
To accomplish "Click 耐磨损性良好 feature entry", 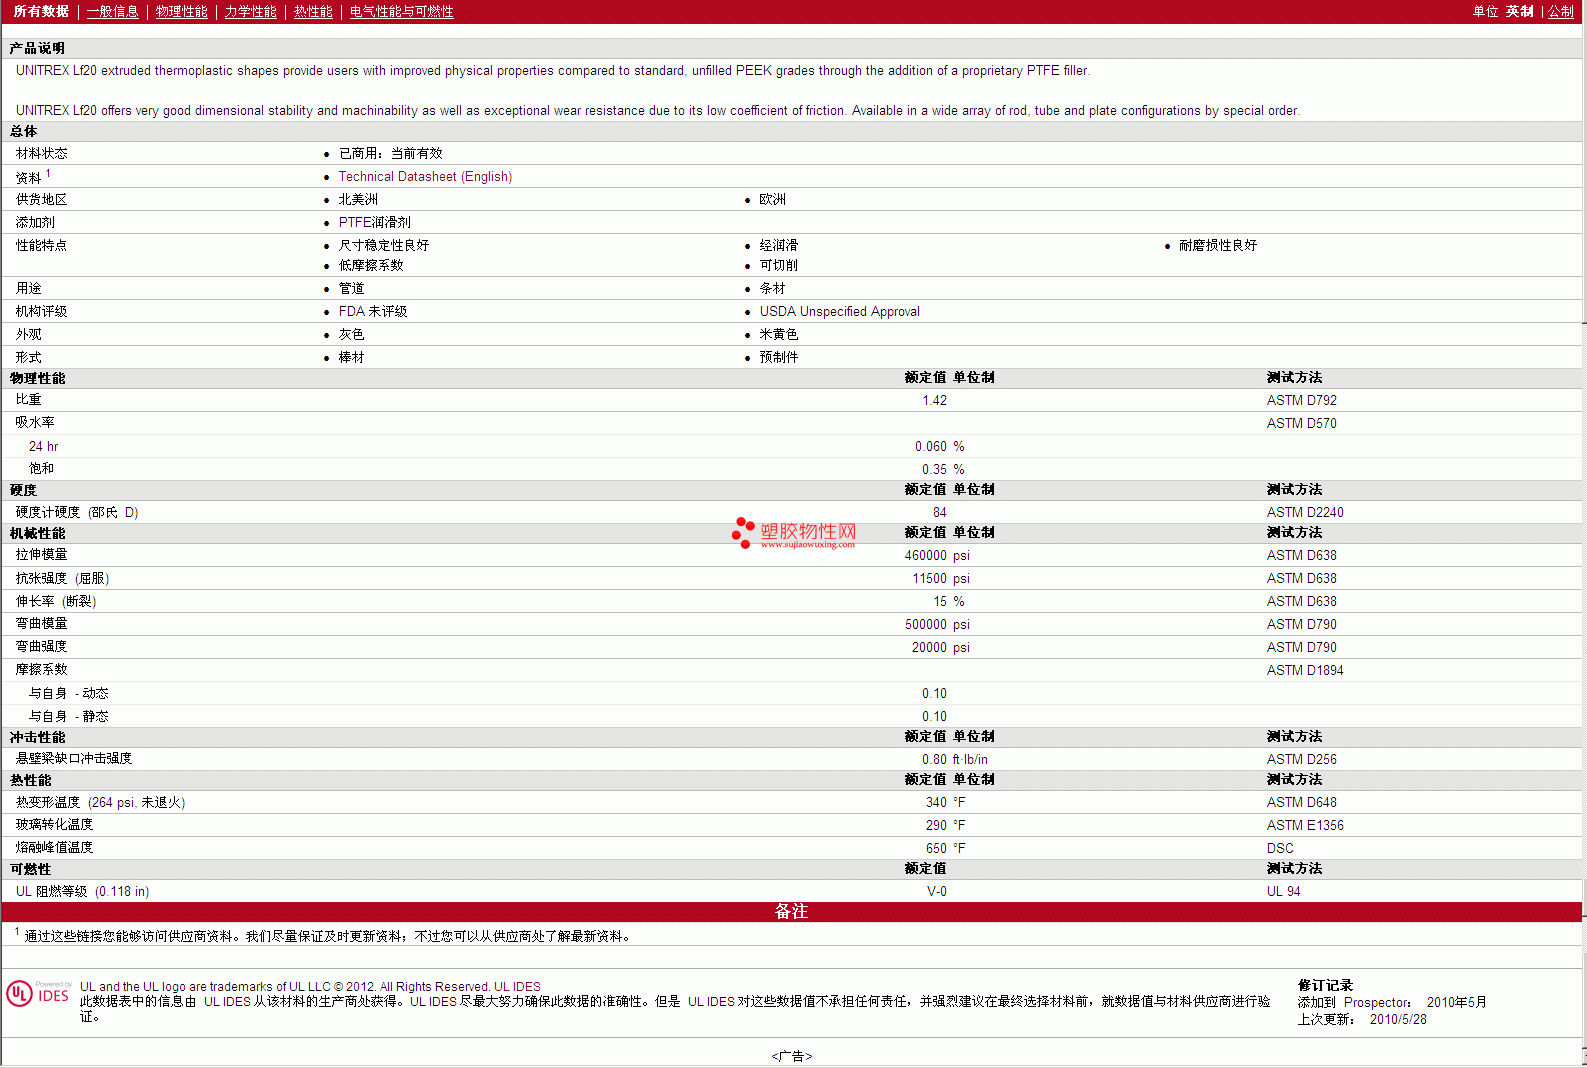I will tap(1217, 245).
